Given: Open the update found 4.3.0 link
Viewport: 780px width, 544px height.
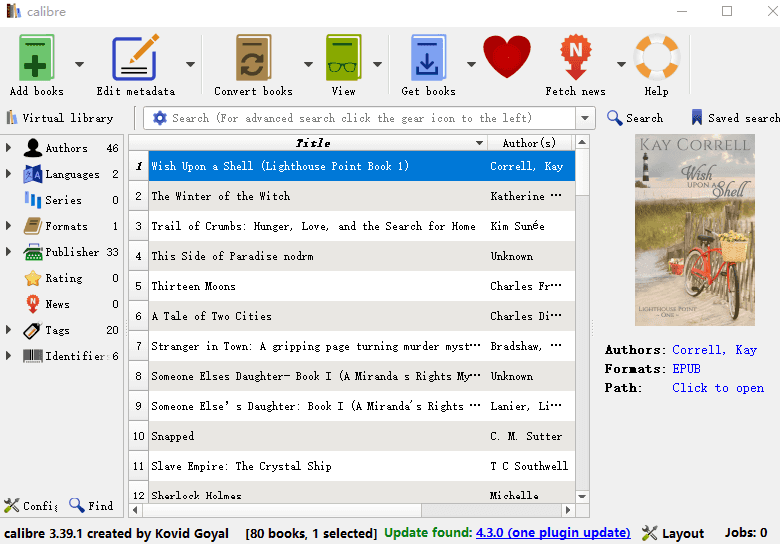Looking at the screenshot, I should [553, 533].
